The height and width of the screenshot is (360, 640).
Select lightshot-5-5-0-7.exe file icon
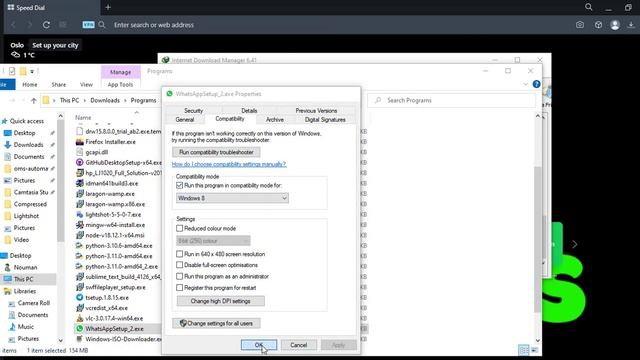pos(80,214)
